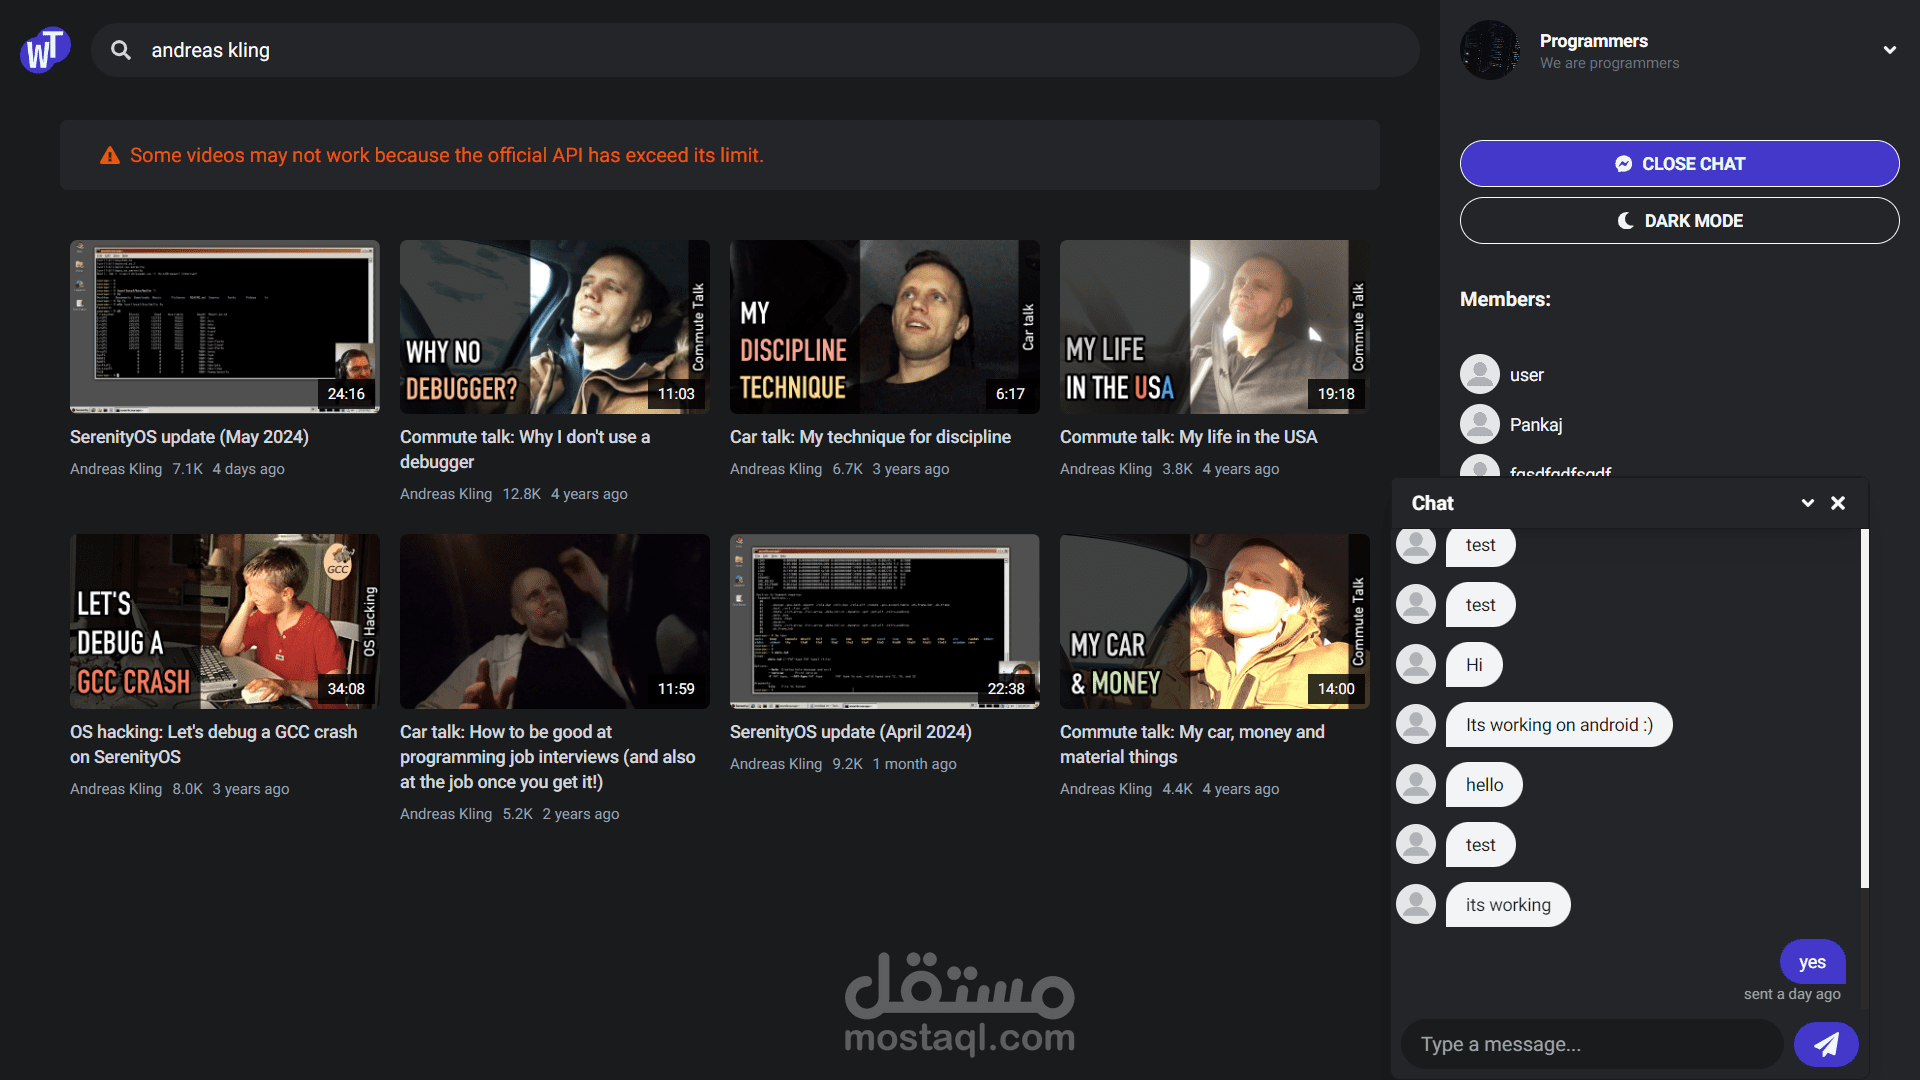The height and width of the screenshot is (1080, 1920).
Task: Click the moon icon on Dark Mode button
Action: click(1626, 221)
